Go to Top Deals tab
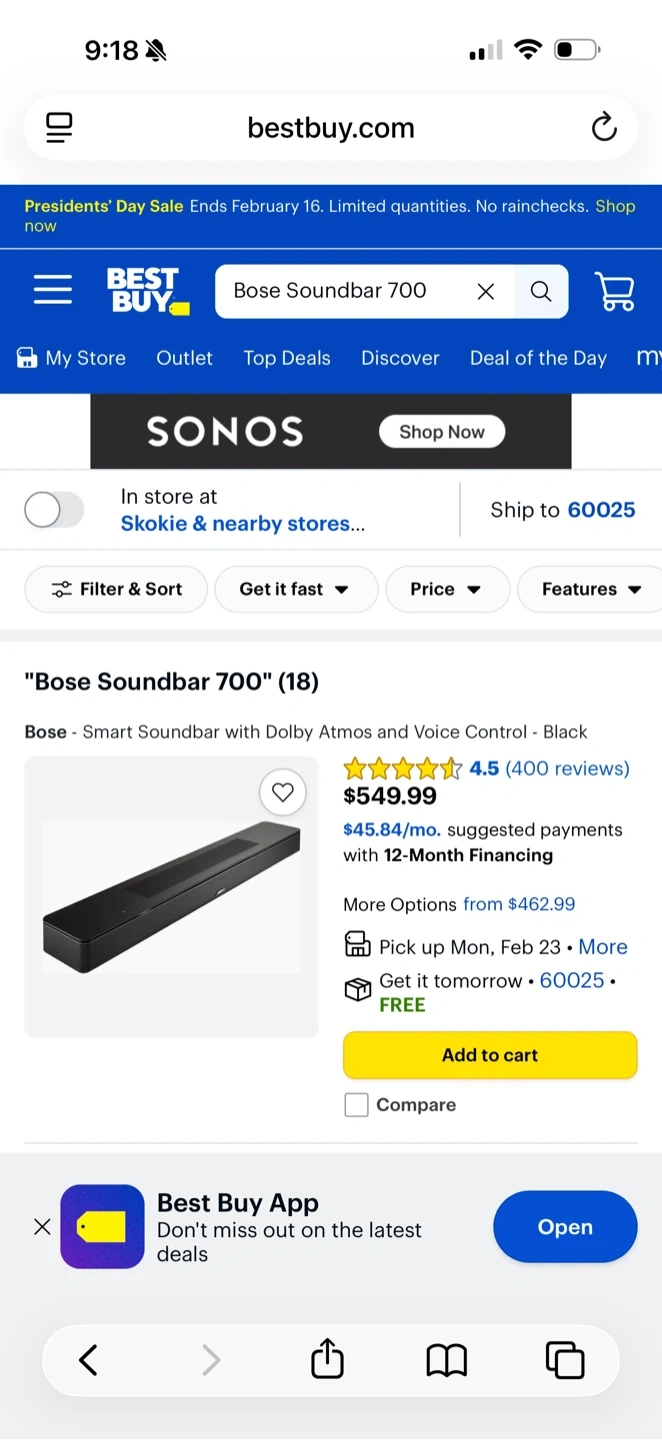 pos(287,358)
